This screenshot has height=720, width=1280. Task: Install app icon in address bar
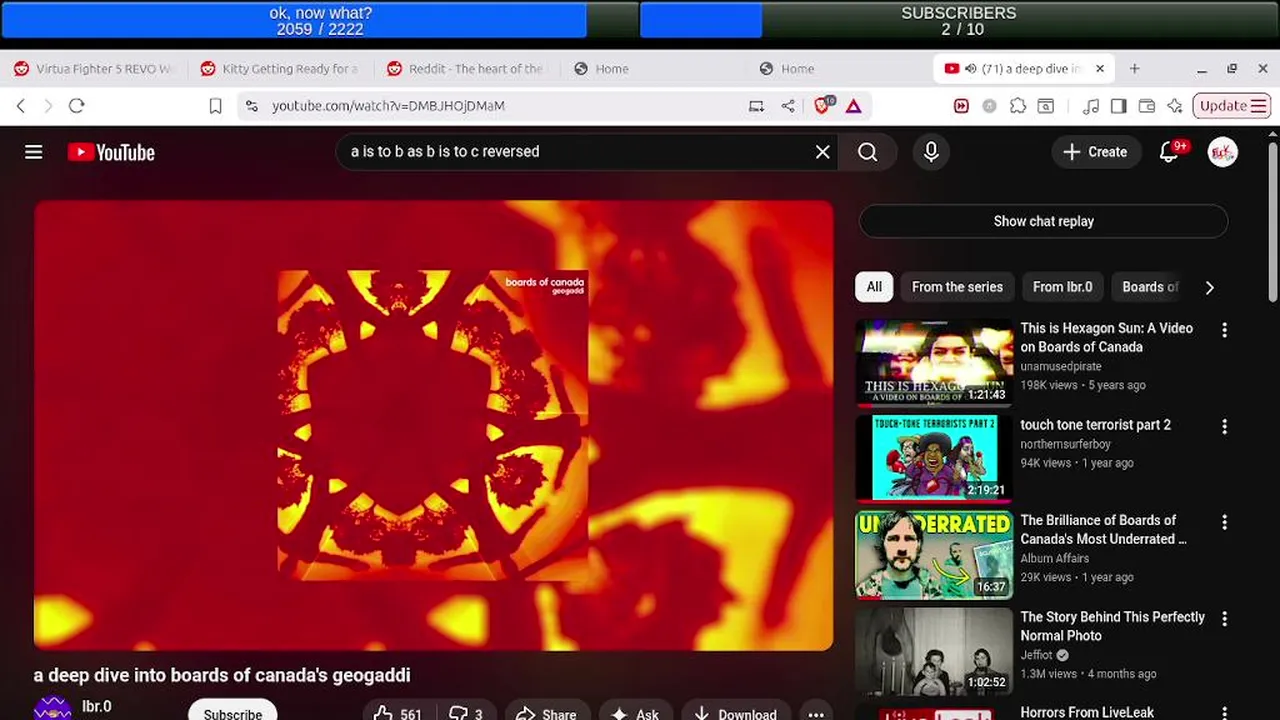pos(757,106)
